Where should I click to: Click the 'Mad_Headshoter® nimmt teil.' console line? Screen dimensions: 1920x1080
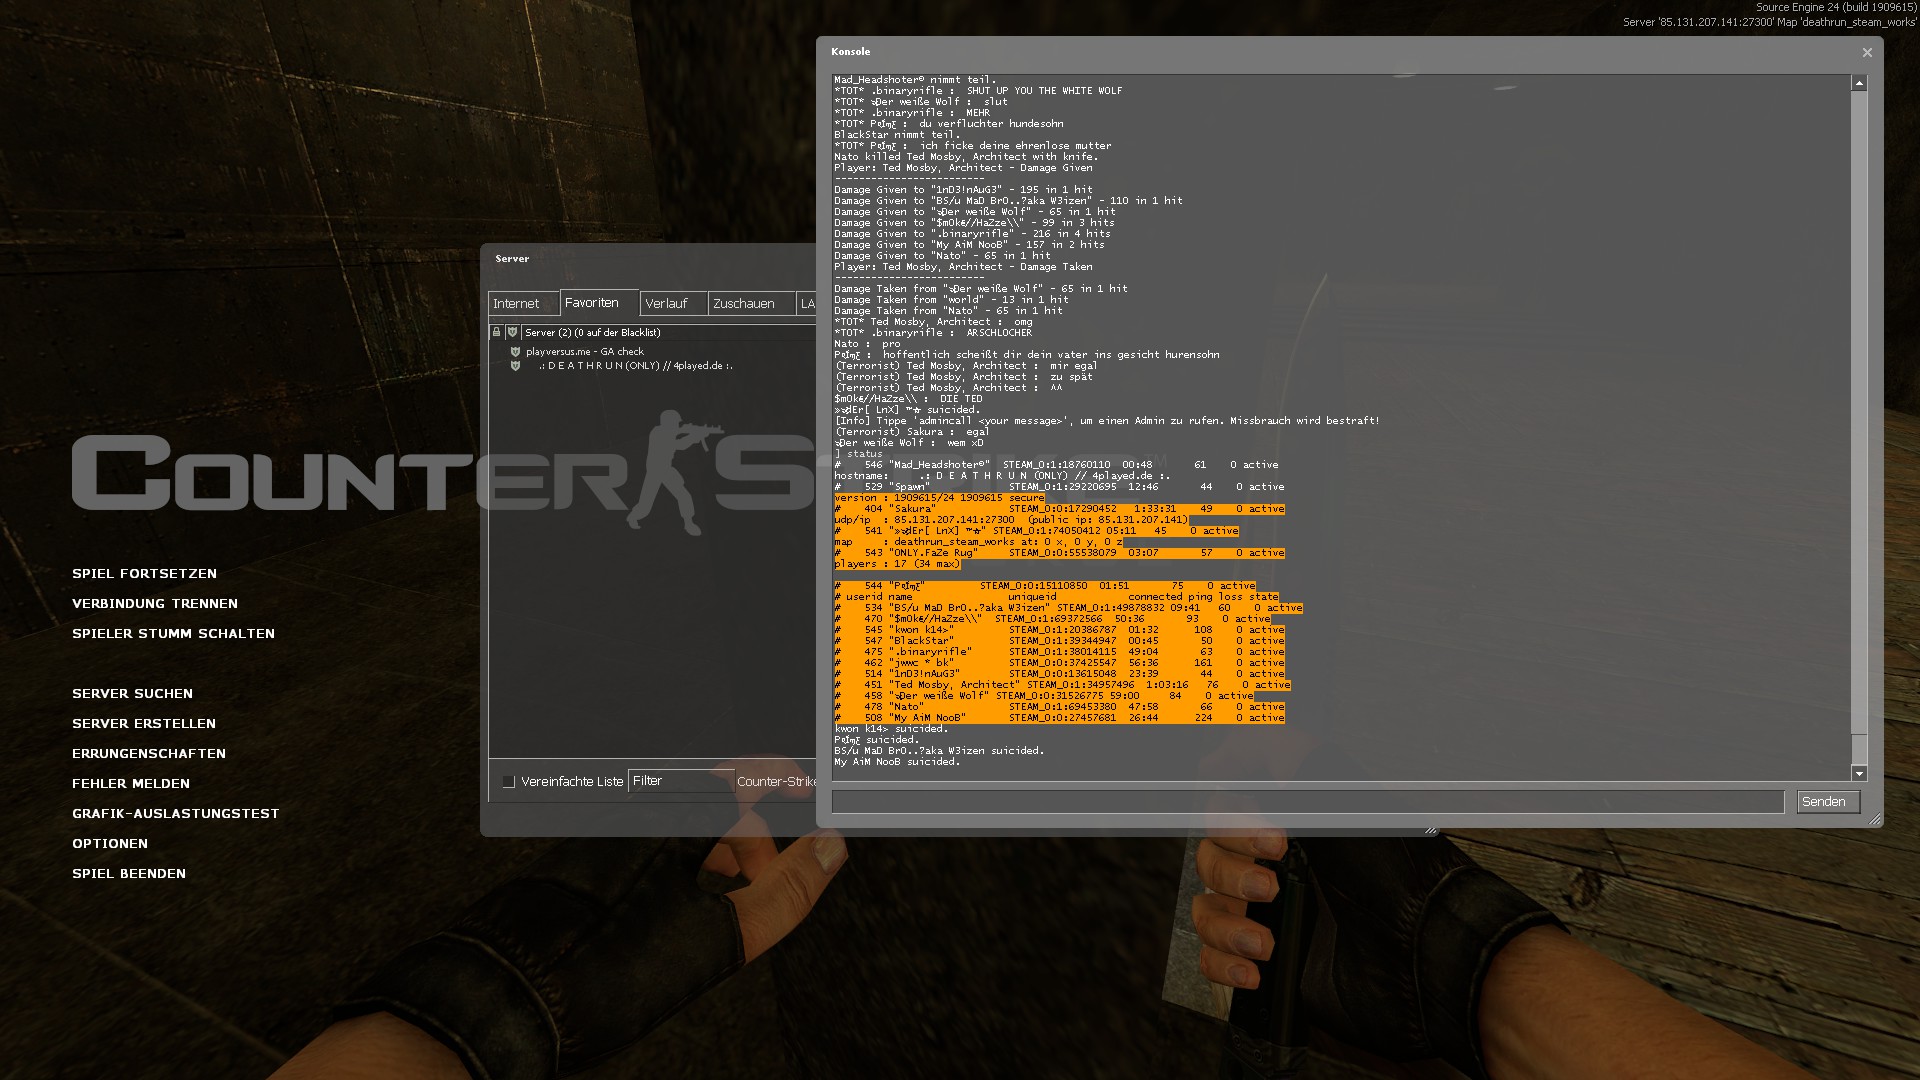click(915, 80)
